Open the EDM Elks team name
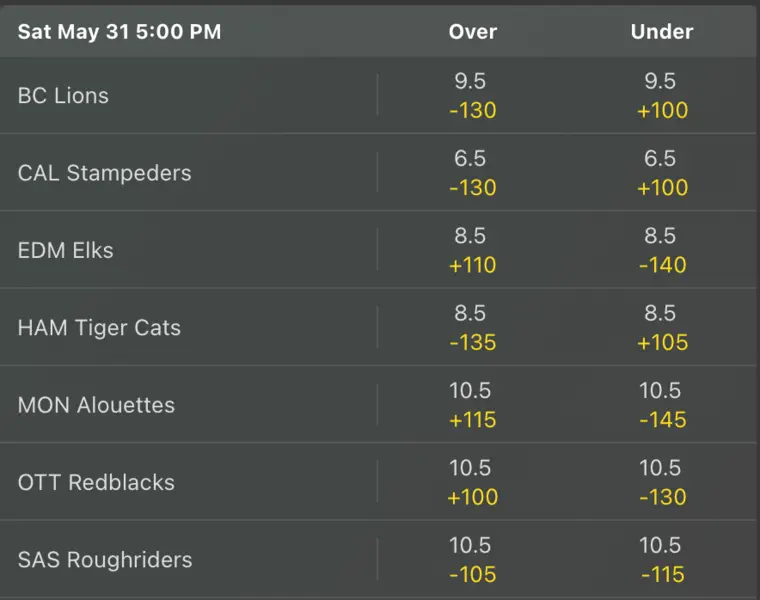Viewport: 760px width, 600px height. click(x=66, y=250)
